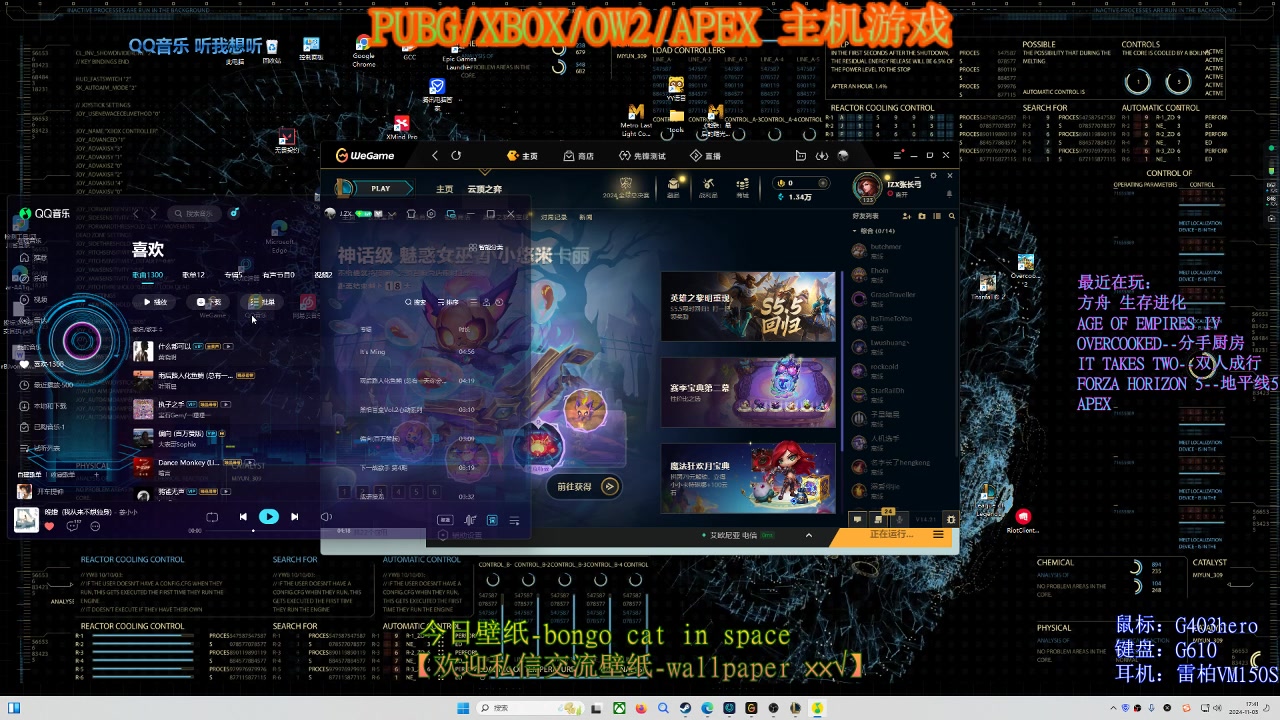Open 2024 全球总决赛 worlds icon
Image resolution: width=1280 pixels, height=720 pixels.
pyautogui.click(x=625, y=187)
